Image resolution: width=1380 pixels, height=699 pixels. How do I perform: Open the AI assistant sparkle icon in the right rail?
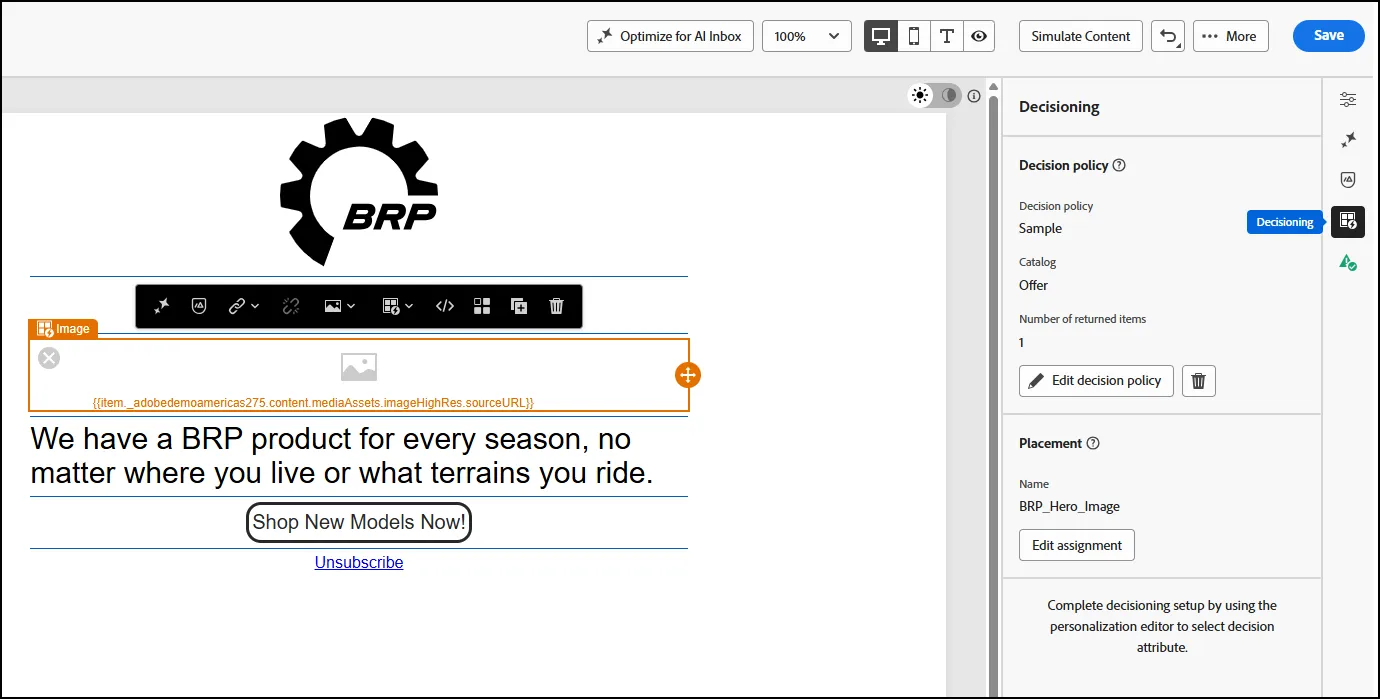(1348, 139)
